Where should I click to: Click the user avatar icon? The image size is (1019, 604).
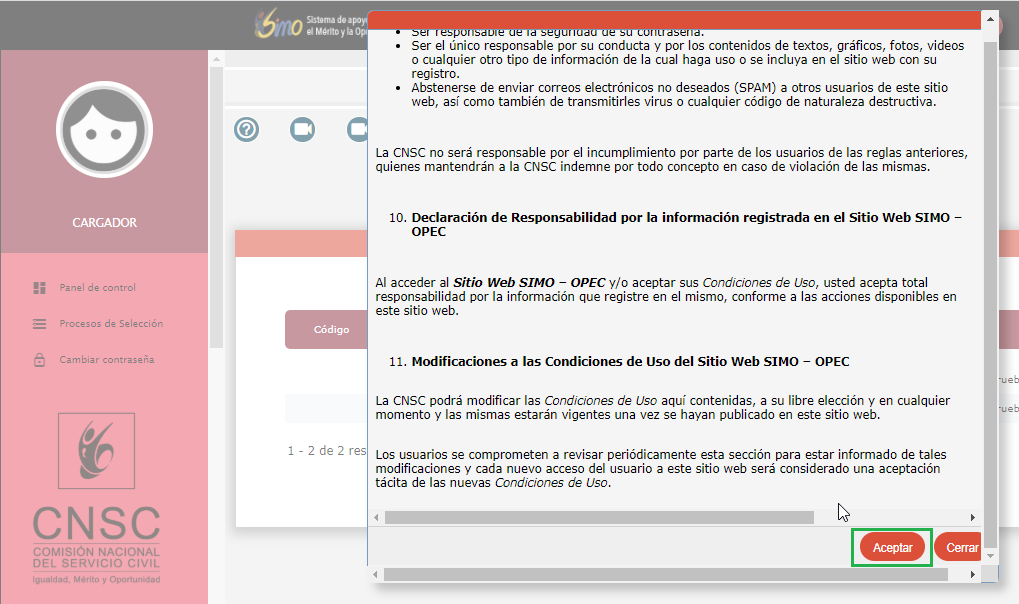tap(104, 130)
